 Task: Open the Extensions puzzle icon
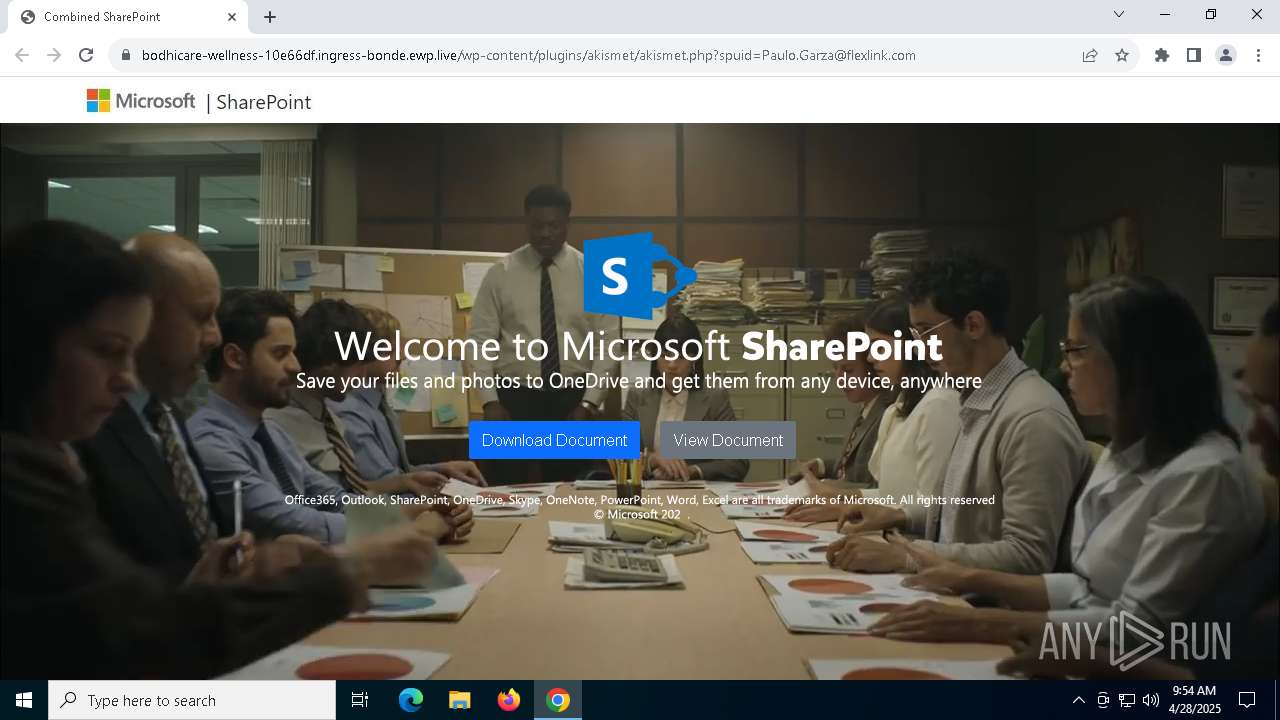(x=1162, y=55)
